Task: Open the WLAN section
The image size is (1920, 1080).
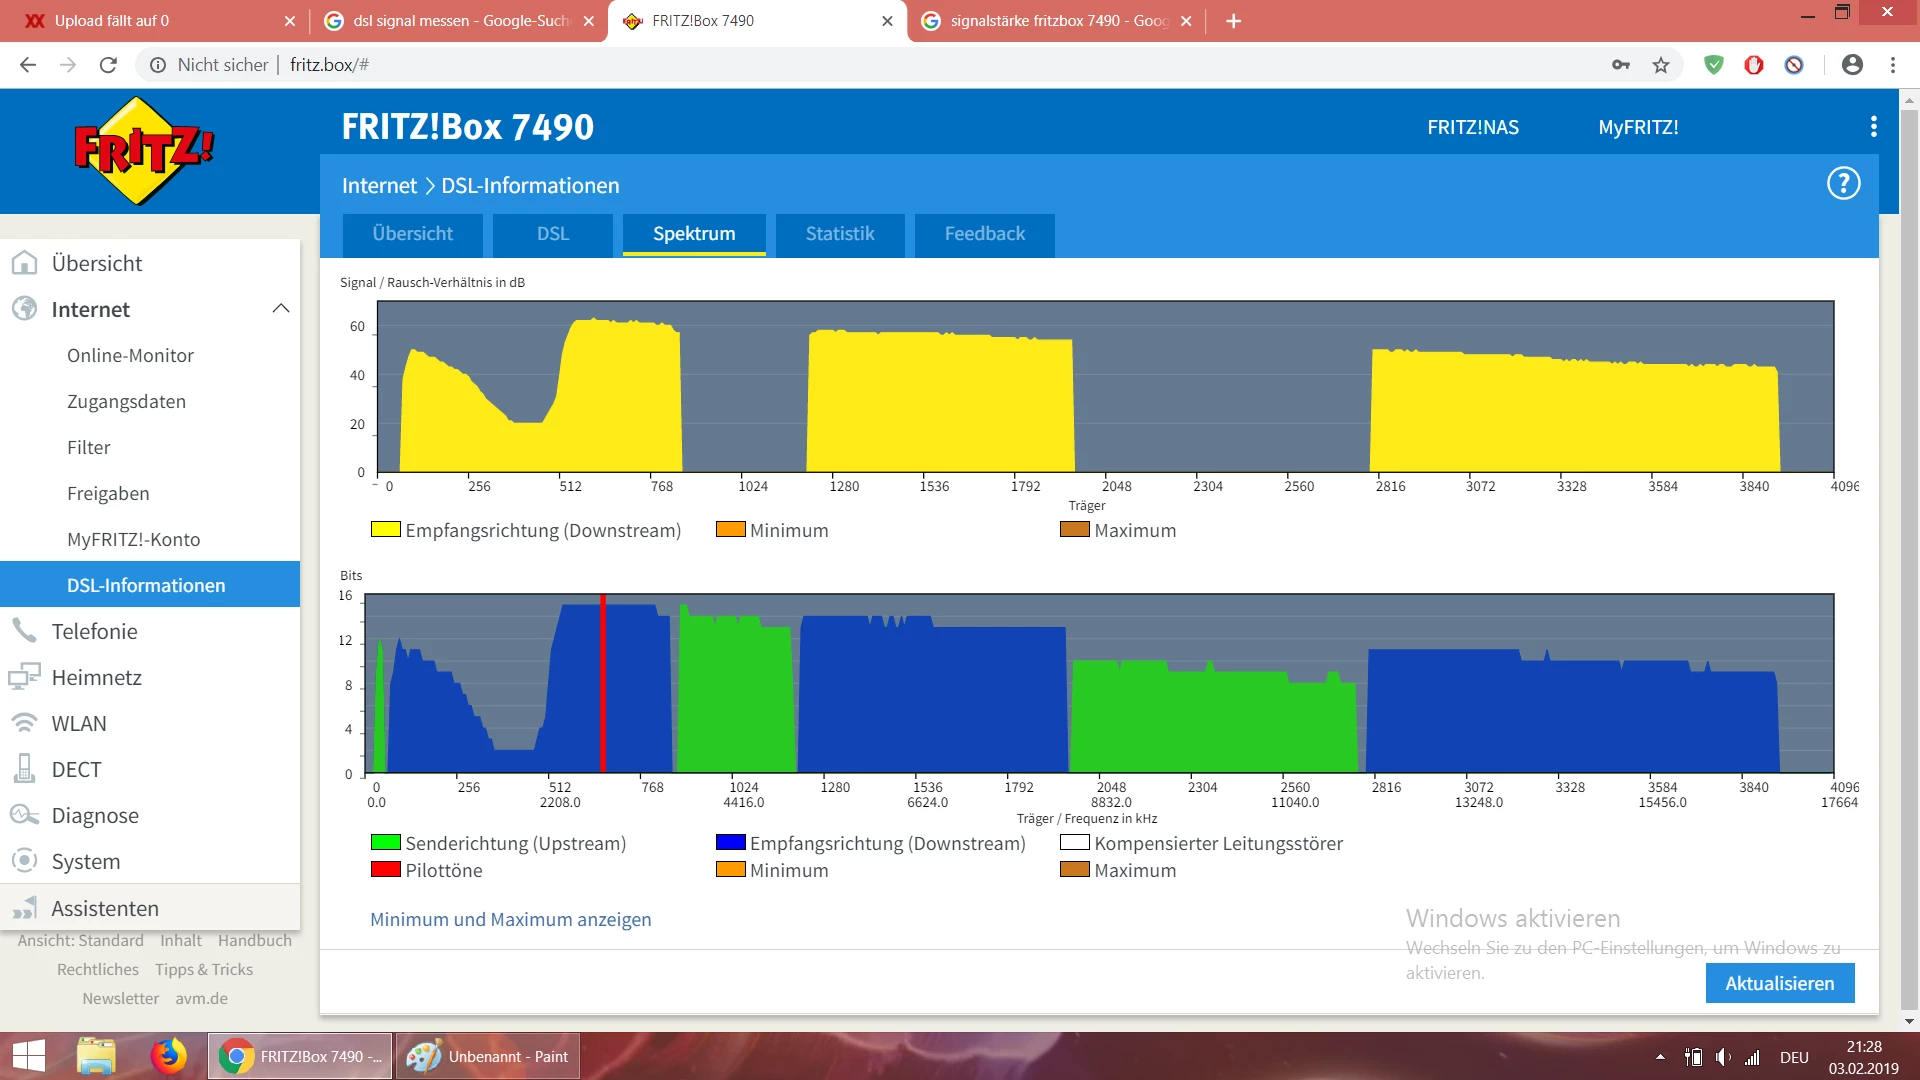Action: coord(78,724)
